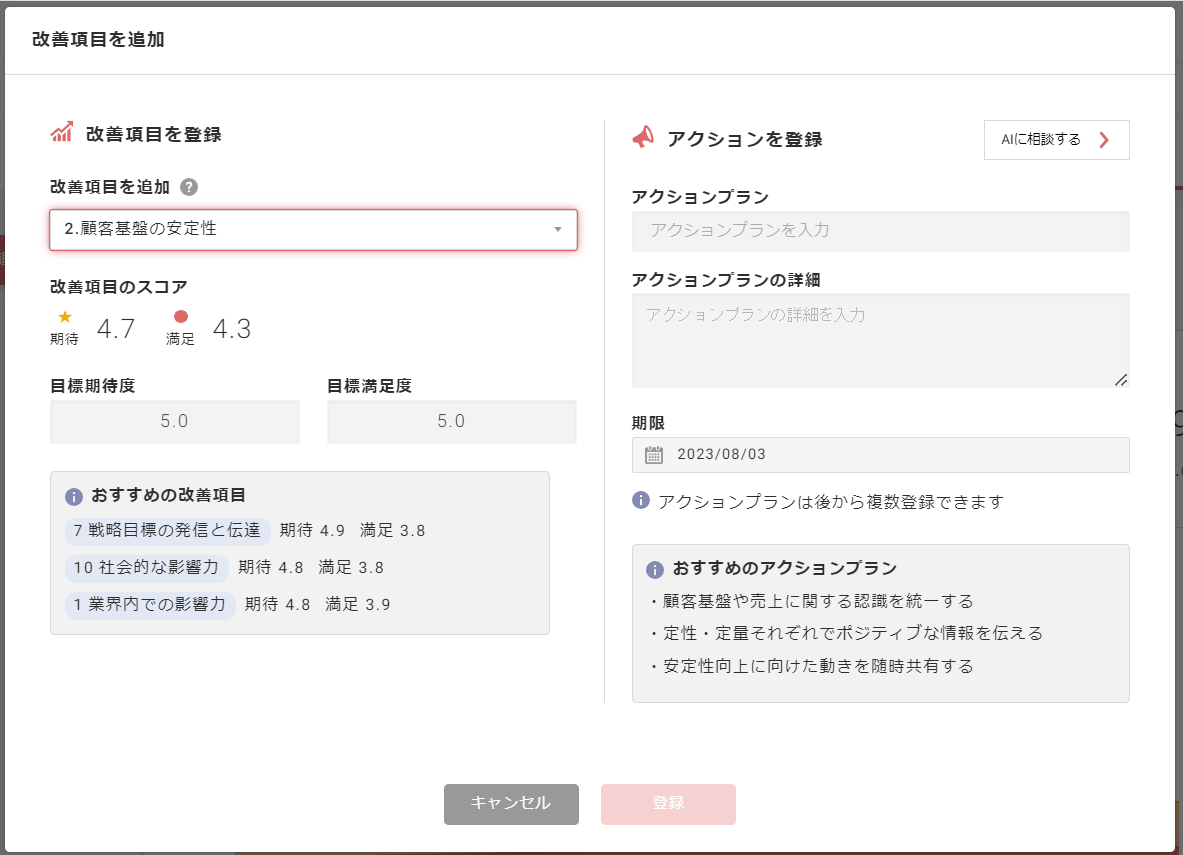This screenshot has width=1183, height=855.
Task: Click the calendar icon in the 期限 field
Action: tap(654, 455)
